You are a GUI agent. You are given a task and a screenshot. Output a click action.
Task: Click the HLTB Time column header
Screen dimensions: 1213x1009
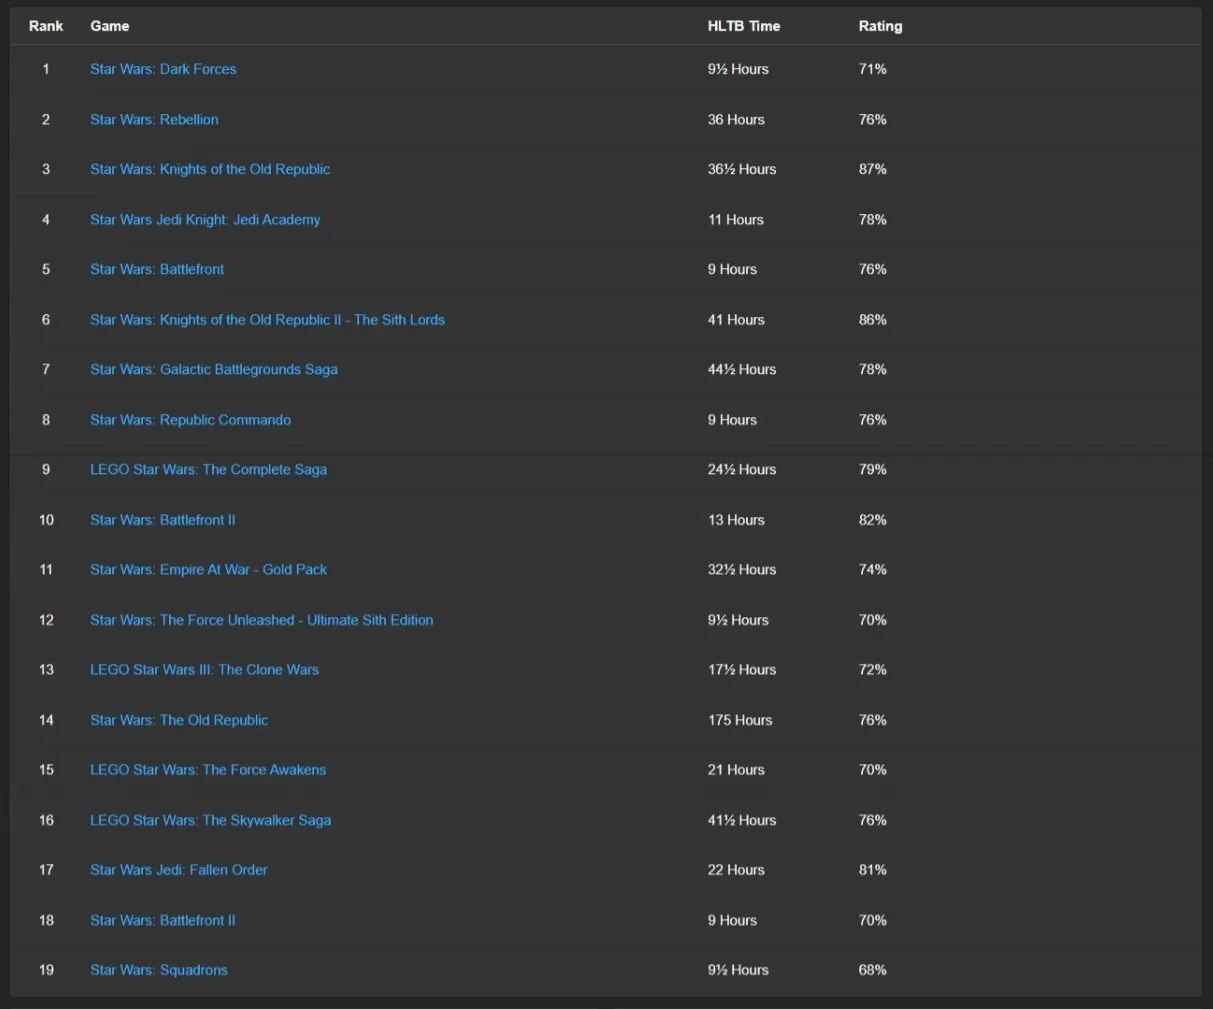coord(744,26)
